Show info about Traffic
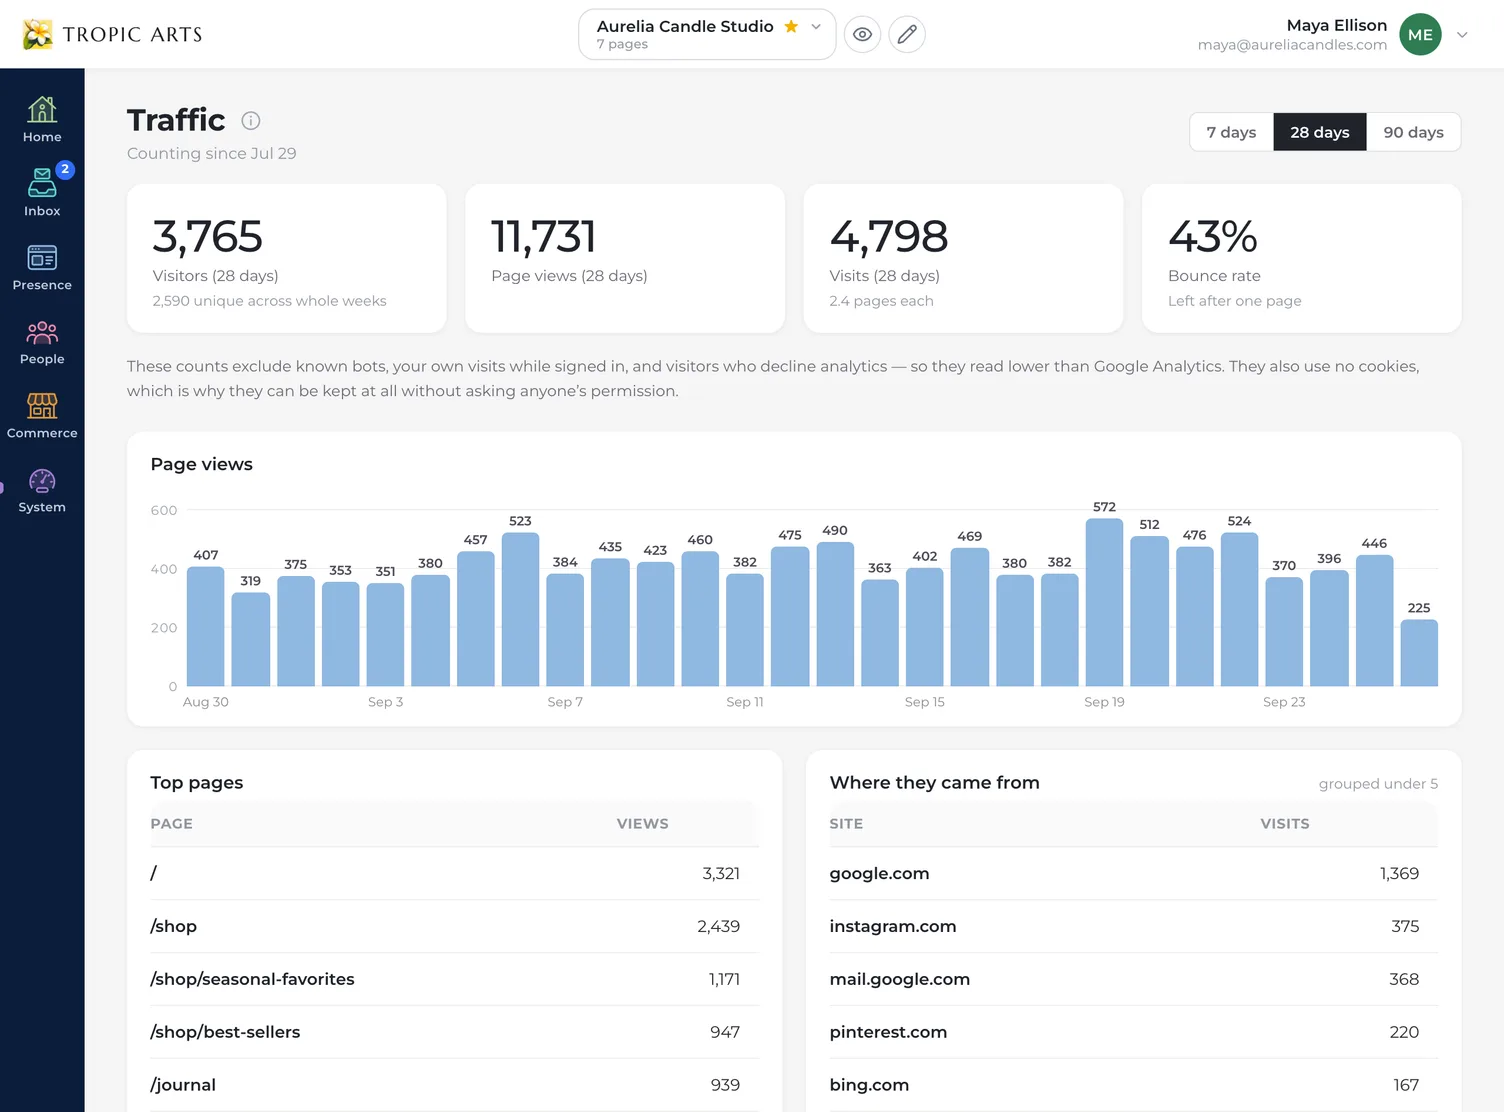This screenshot has height=1112, width=1504. 251,121
